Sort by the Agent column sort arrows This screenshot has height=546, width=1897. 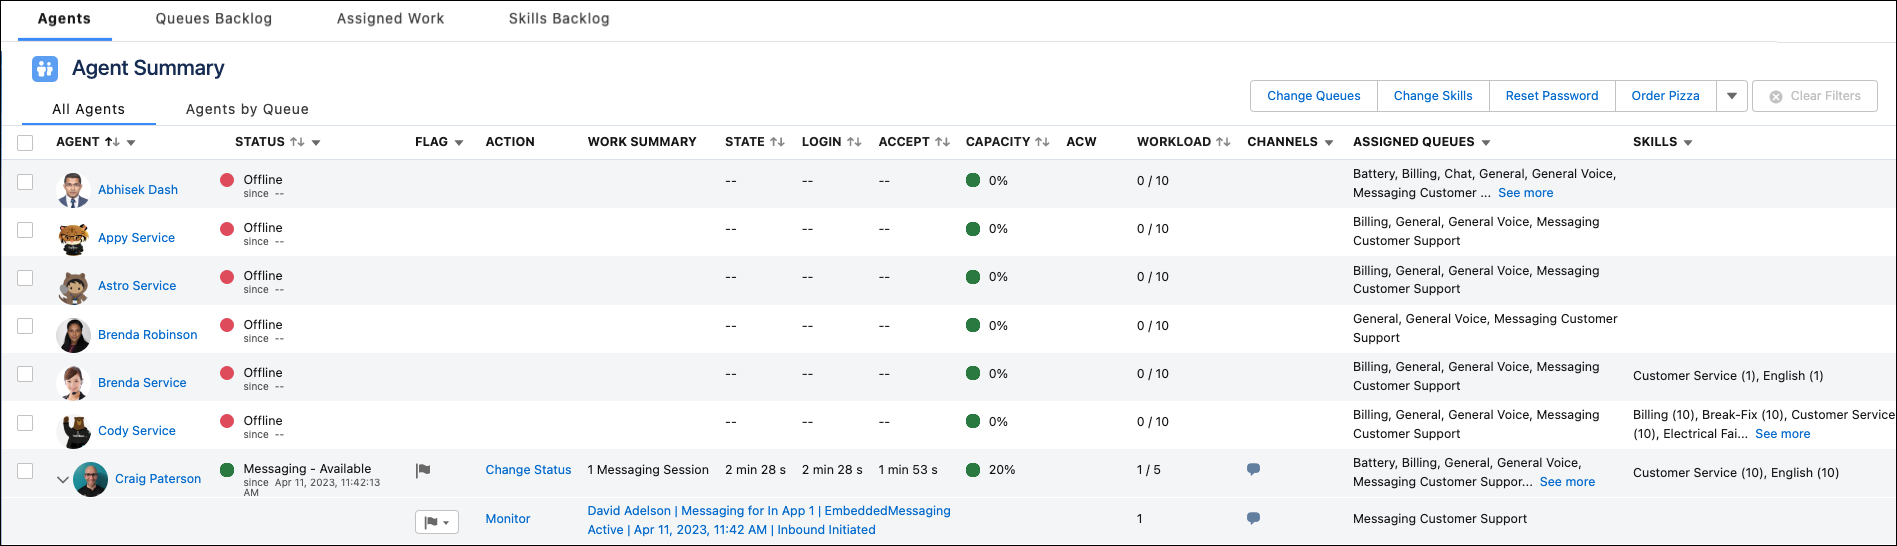point(112,142)
